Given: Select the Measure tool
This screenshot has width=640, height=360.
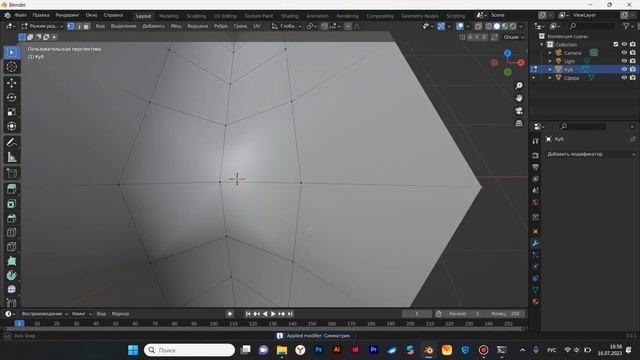Looking at the screenshot, I should coord(11,157).
